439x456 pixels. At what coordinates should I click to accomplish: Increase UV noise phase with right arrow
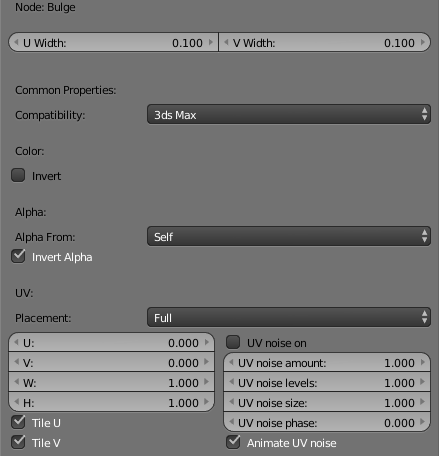pyautogui.click(x=423, y=422)
